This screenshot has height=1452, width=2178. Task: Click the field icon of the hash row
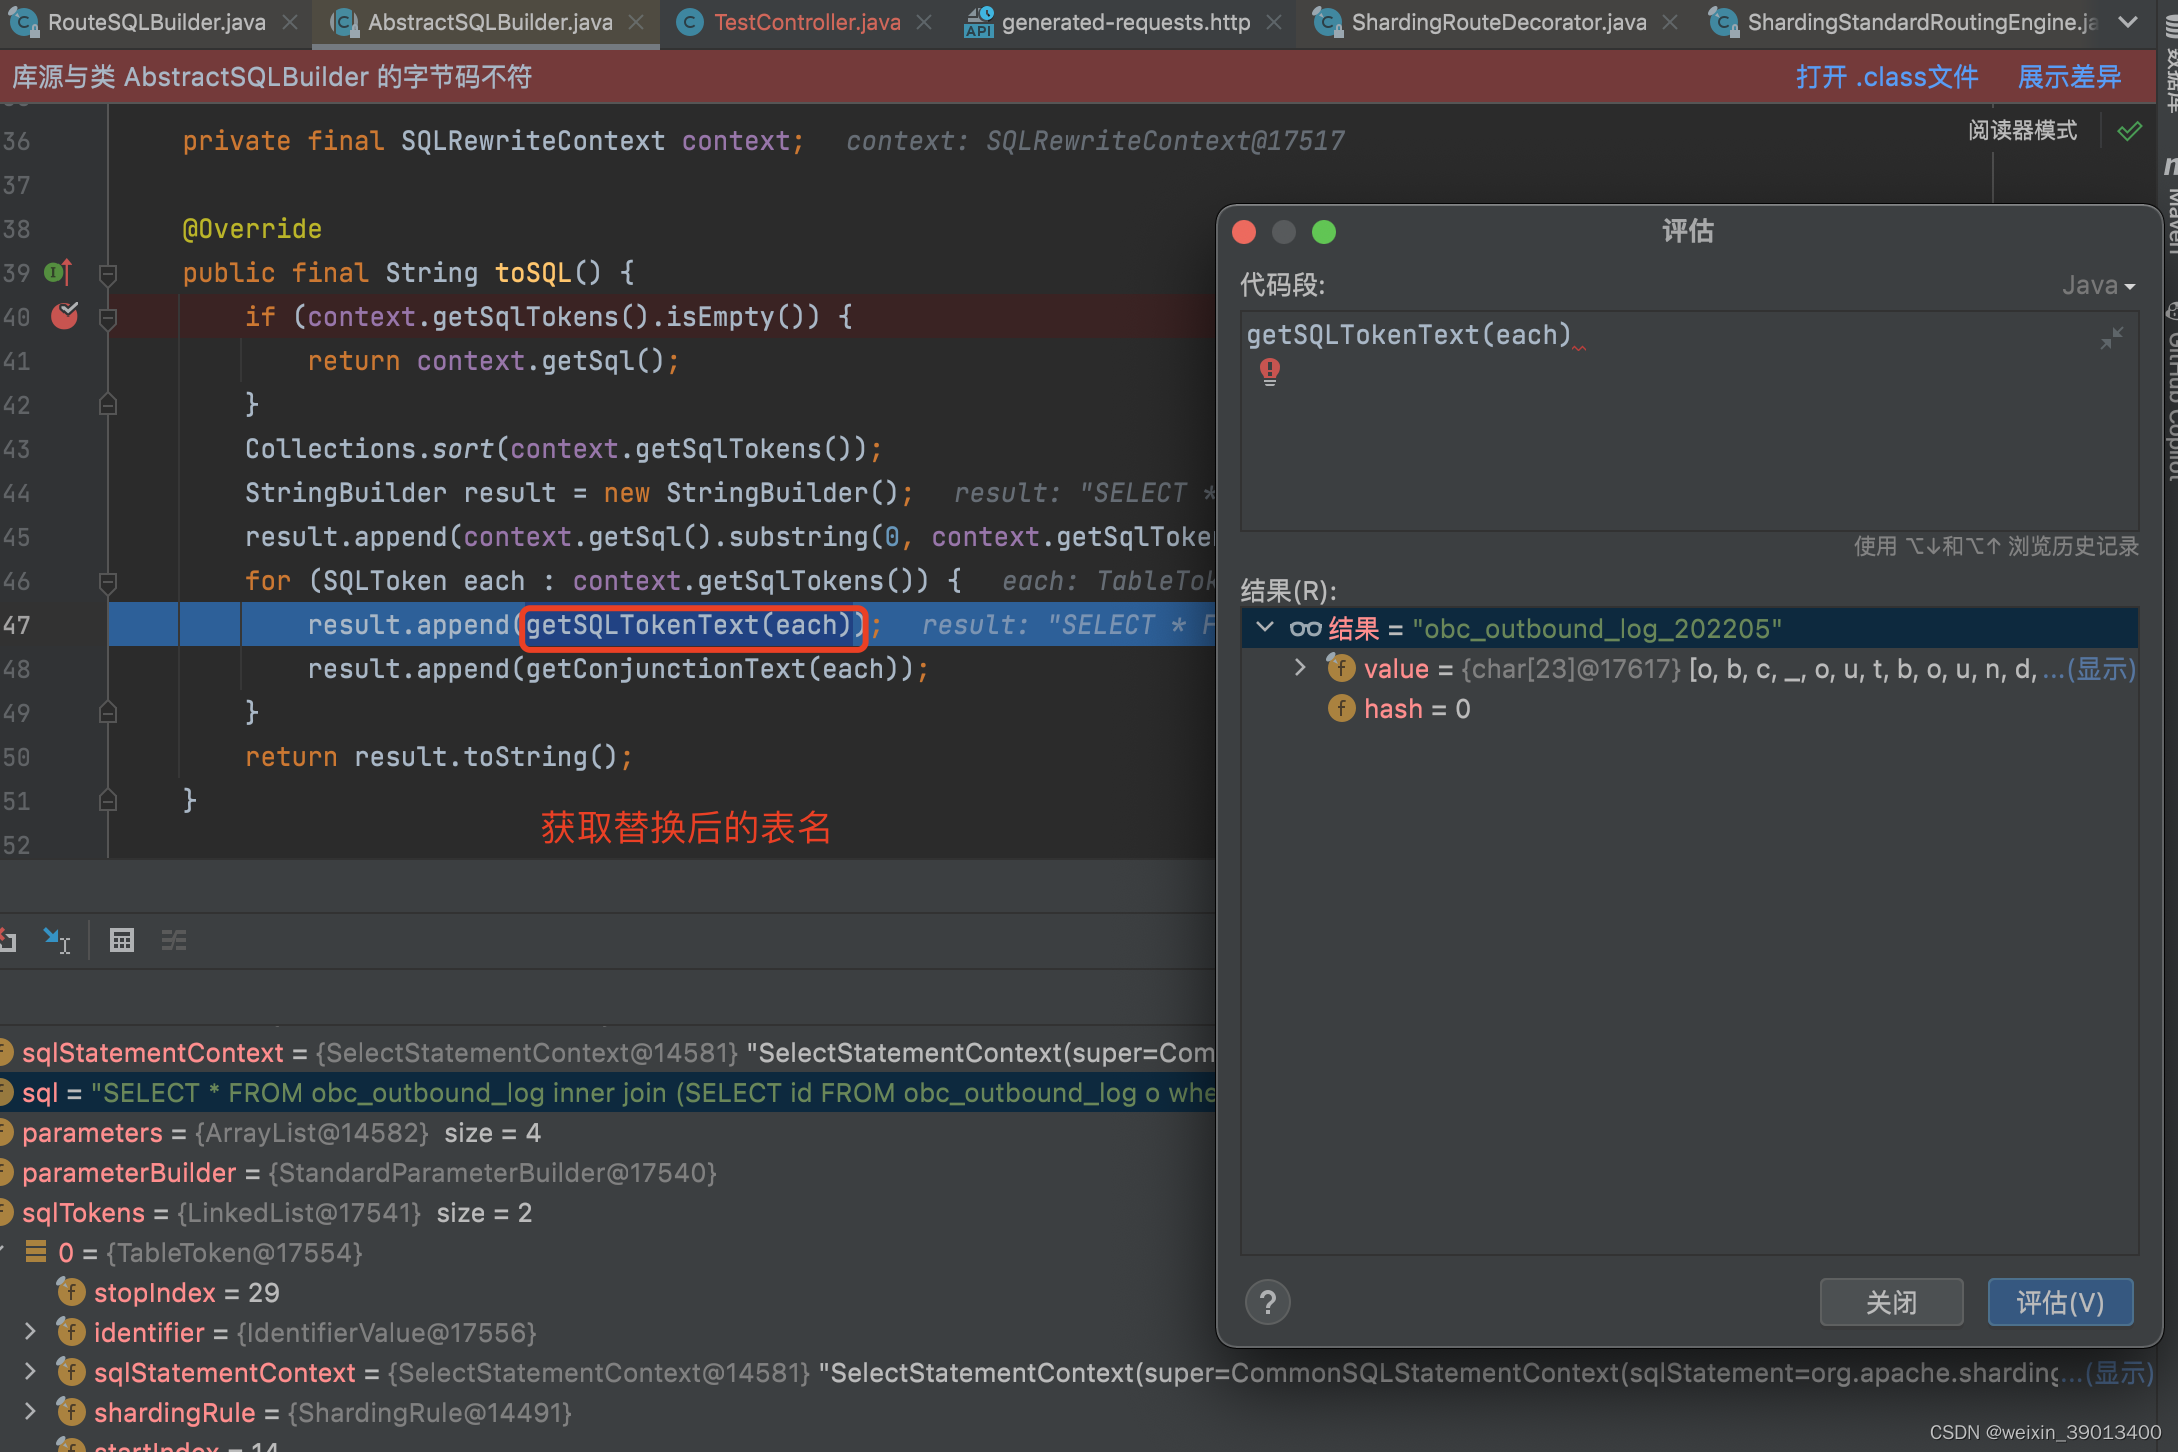point(1341,708)
